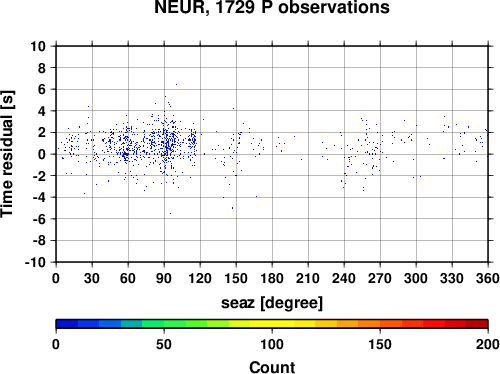Click the y-axis tick label '-10'
Screen dimensions: 500x374
pyautogui.click(x=35, y=262)
